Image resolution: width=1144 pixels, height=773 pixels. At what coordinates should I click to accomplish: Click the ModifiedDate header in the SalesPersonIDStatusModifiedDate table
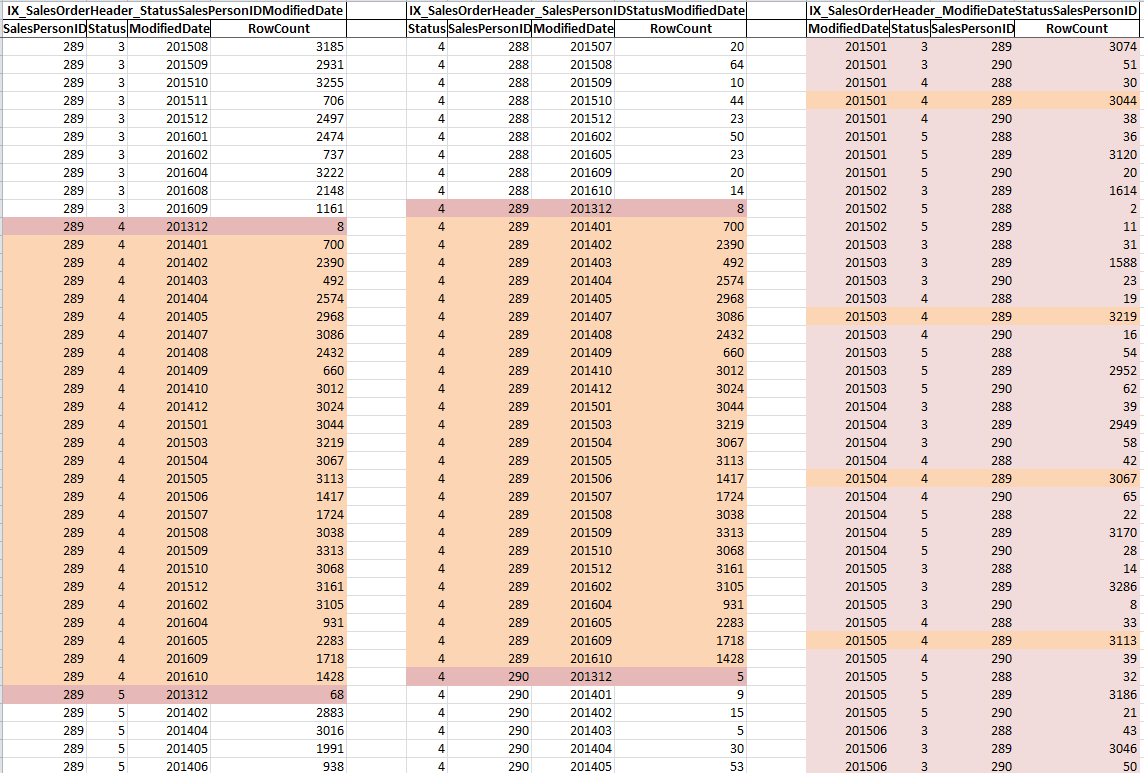point(573,28)
